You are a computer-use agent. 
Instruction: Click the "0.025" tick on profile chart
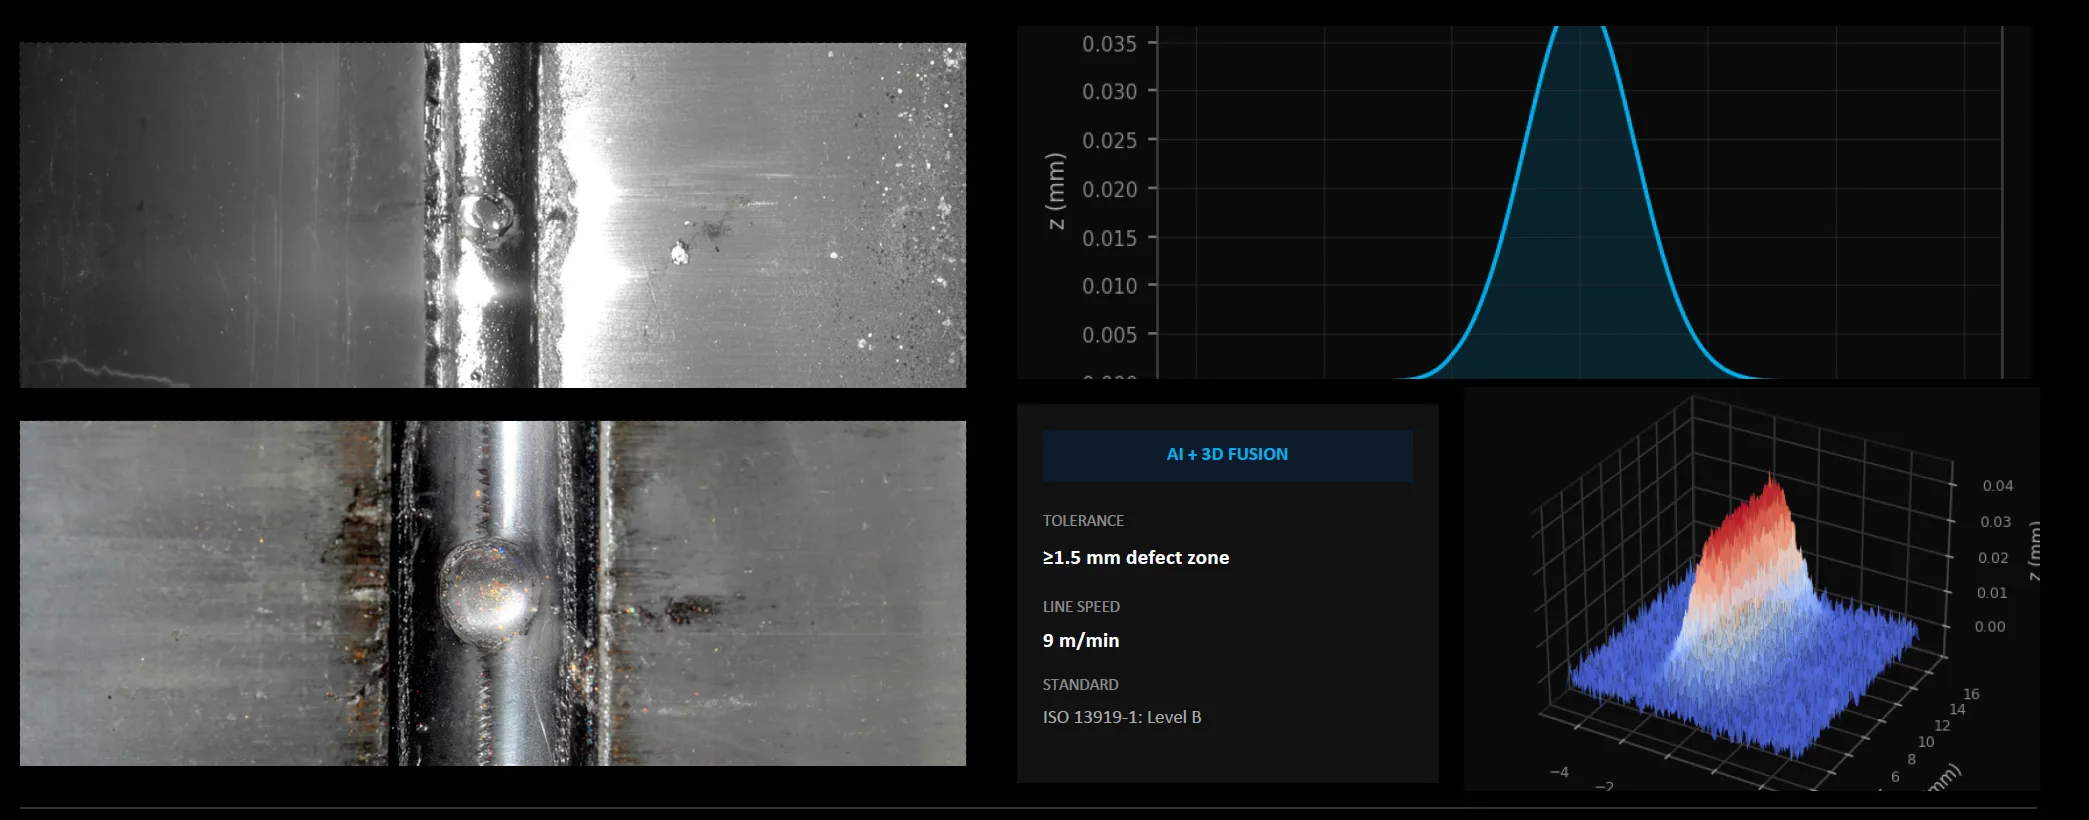coord(1109,141)
